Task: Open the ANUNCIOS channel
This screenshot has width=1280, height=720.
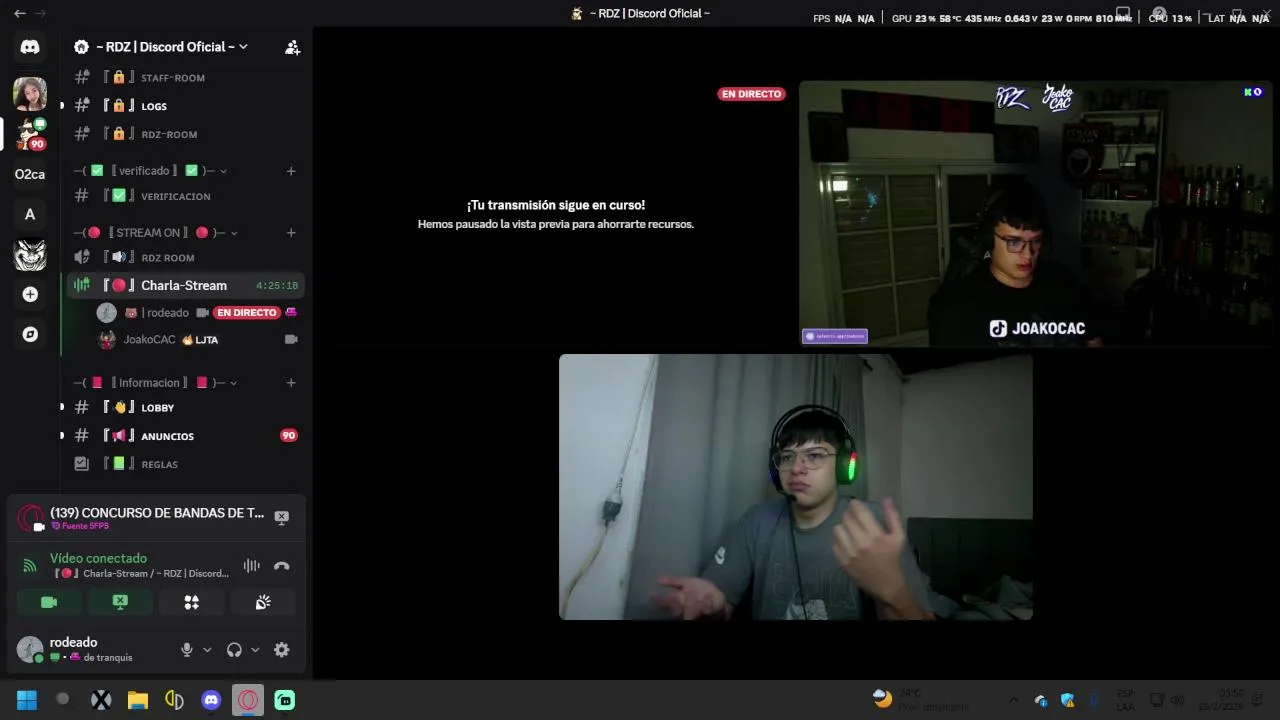Action: 186,436
